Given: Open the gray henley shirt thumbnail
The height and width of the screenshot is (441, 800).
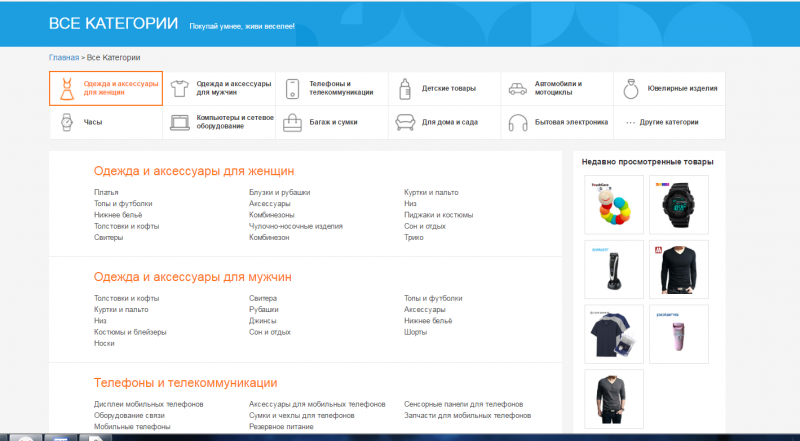Looking at the screenshot, I should (614, 399).
